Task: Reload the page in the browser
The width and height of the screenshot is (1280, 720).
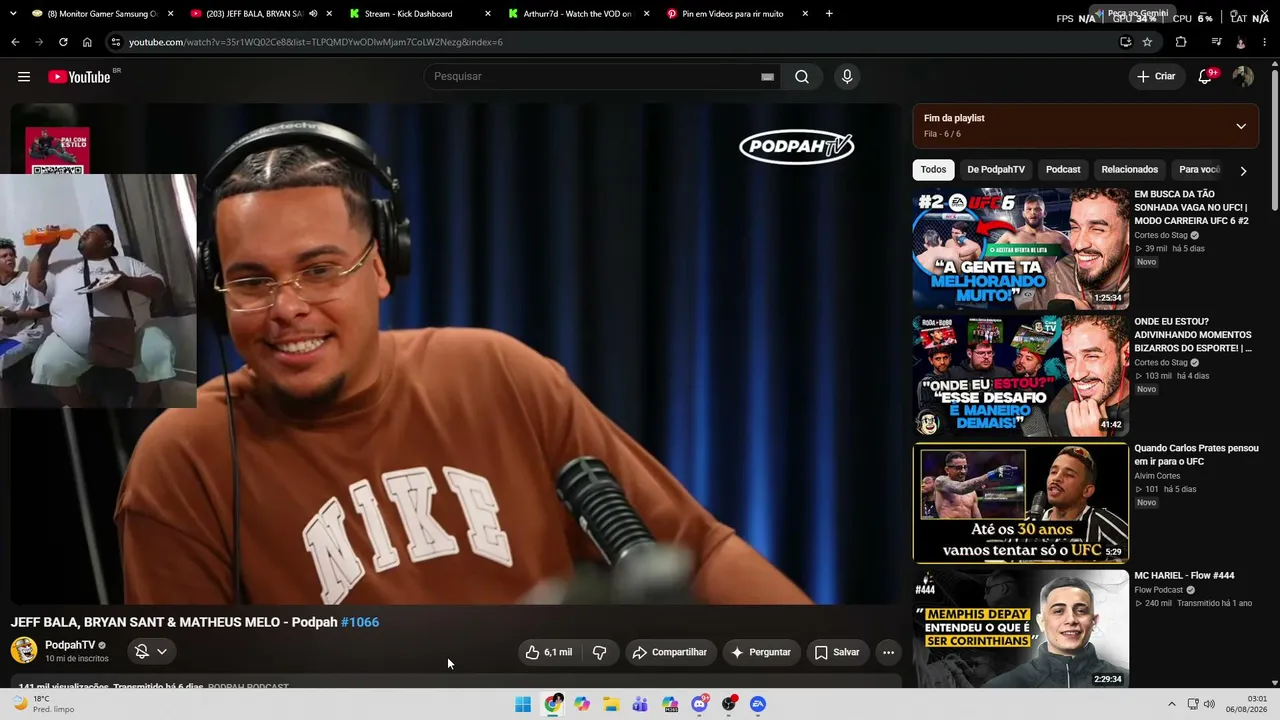Action: click(63, 42)
